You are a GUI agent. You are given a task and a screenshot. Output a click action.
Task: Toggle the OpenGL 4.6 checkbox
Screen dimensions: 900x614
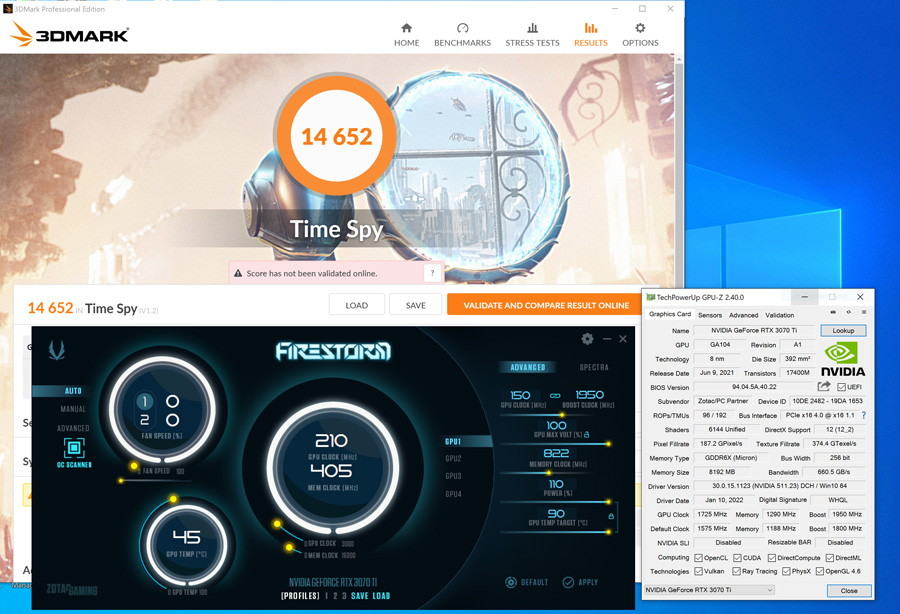[820, 571]
